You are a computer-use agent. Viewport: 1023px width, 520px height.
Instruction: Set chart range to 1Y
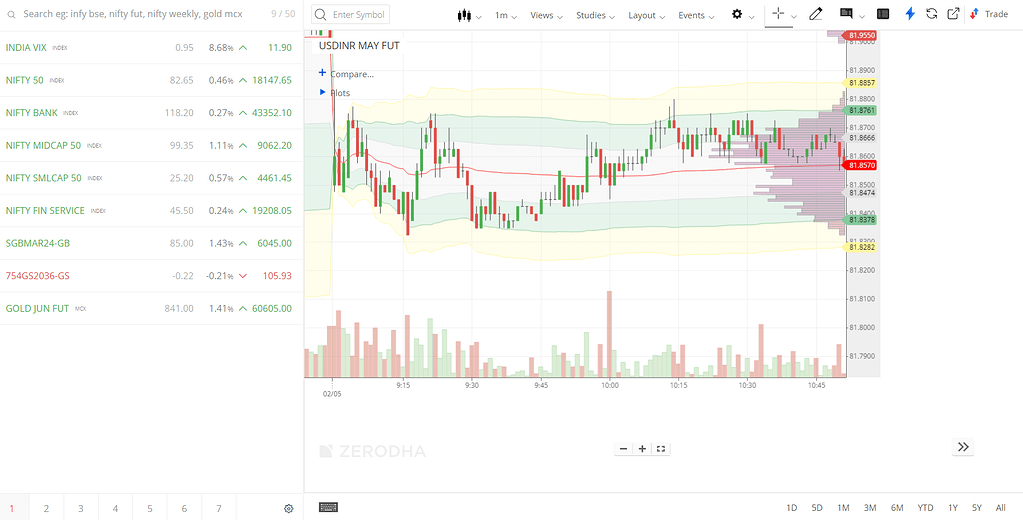[x=953, y=508]
